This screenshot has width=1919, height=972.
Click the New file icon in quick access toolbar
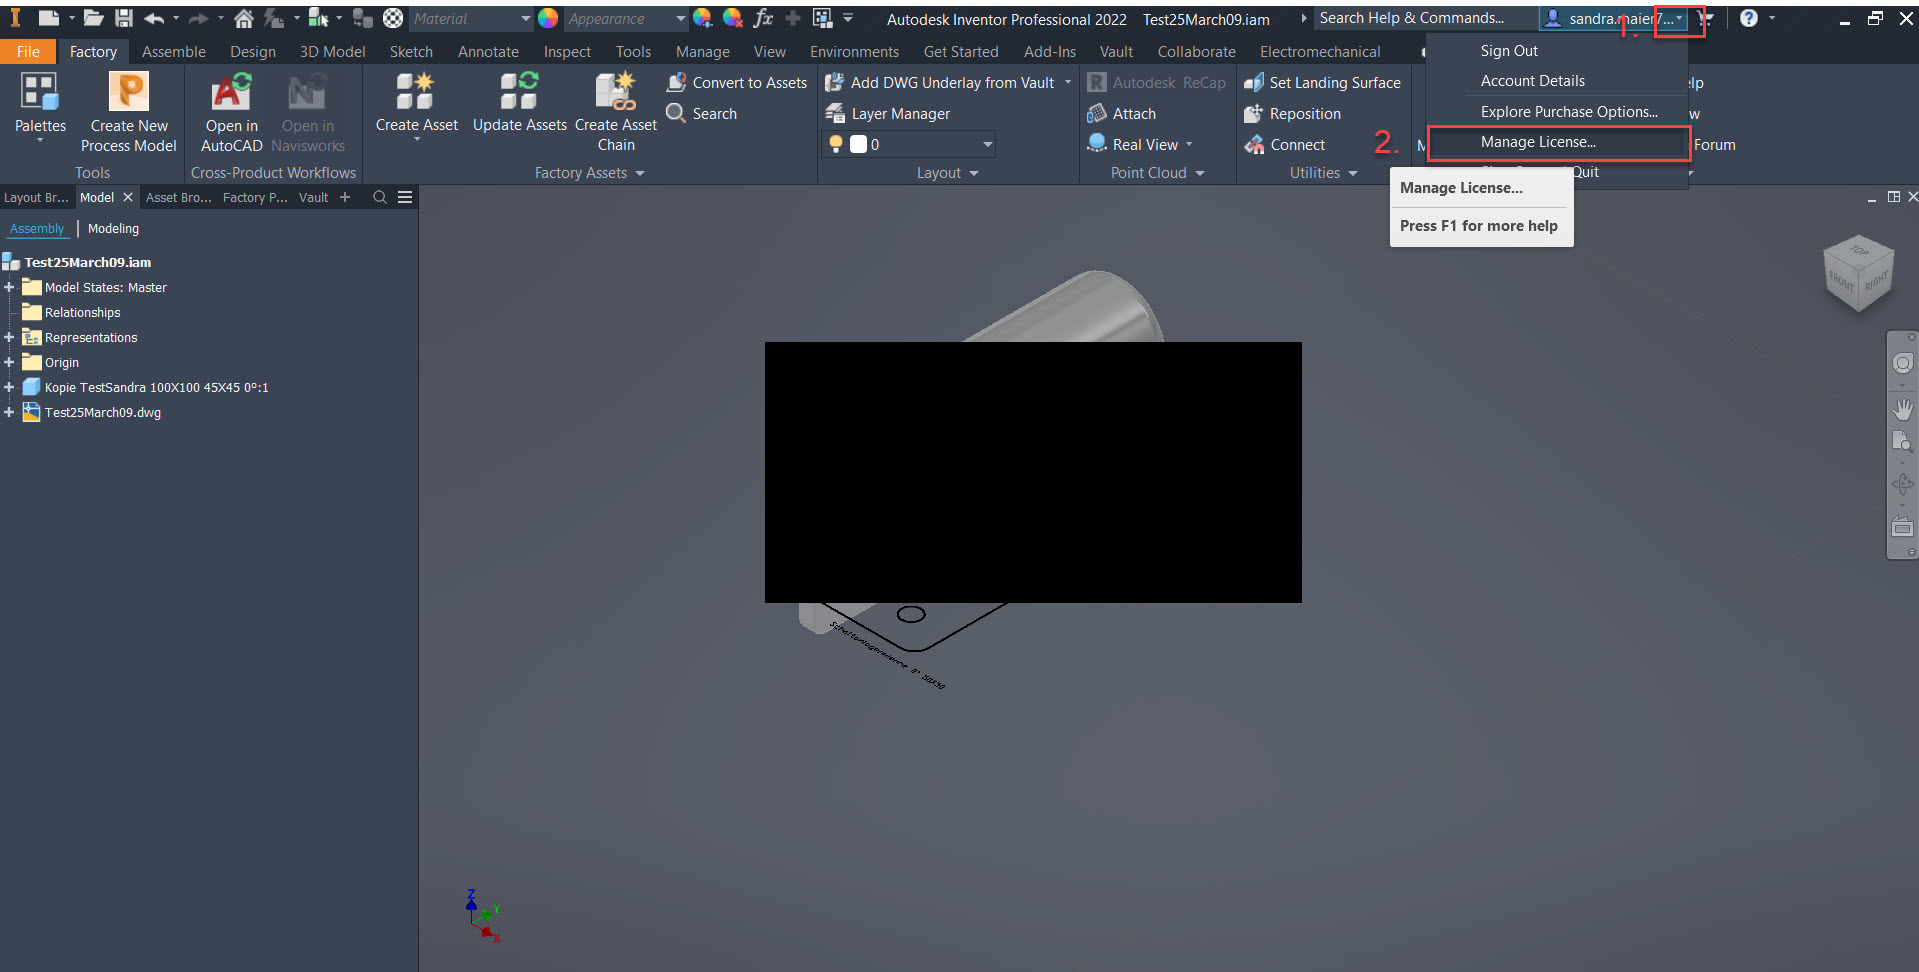[x=48, y=18]
